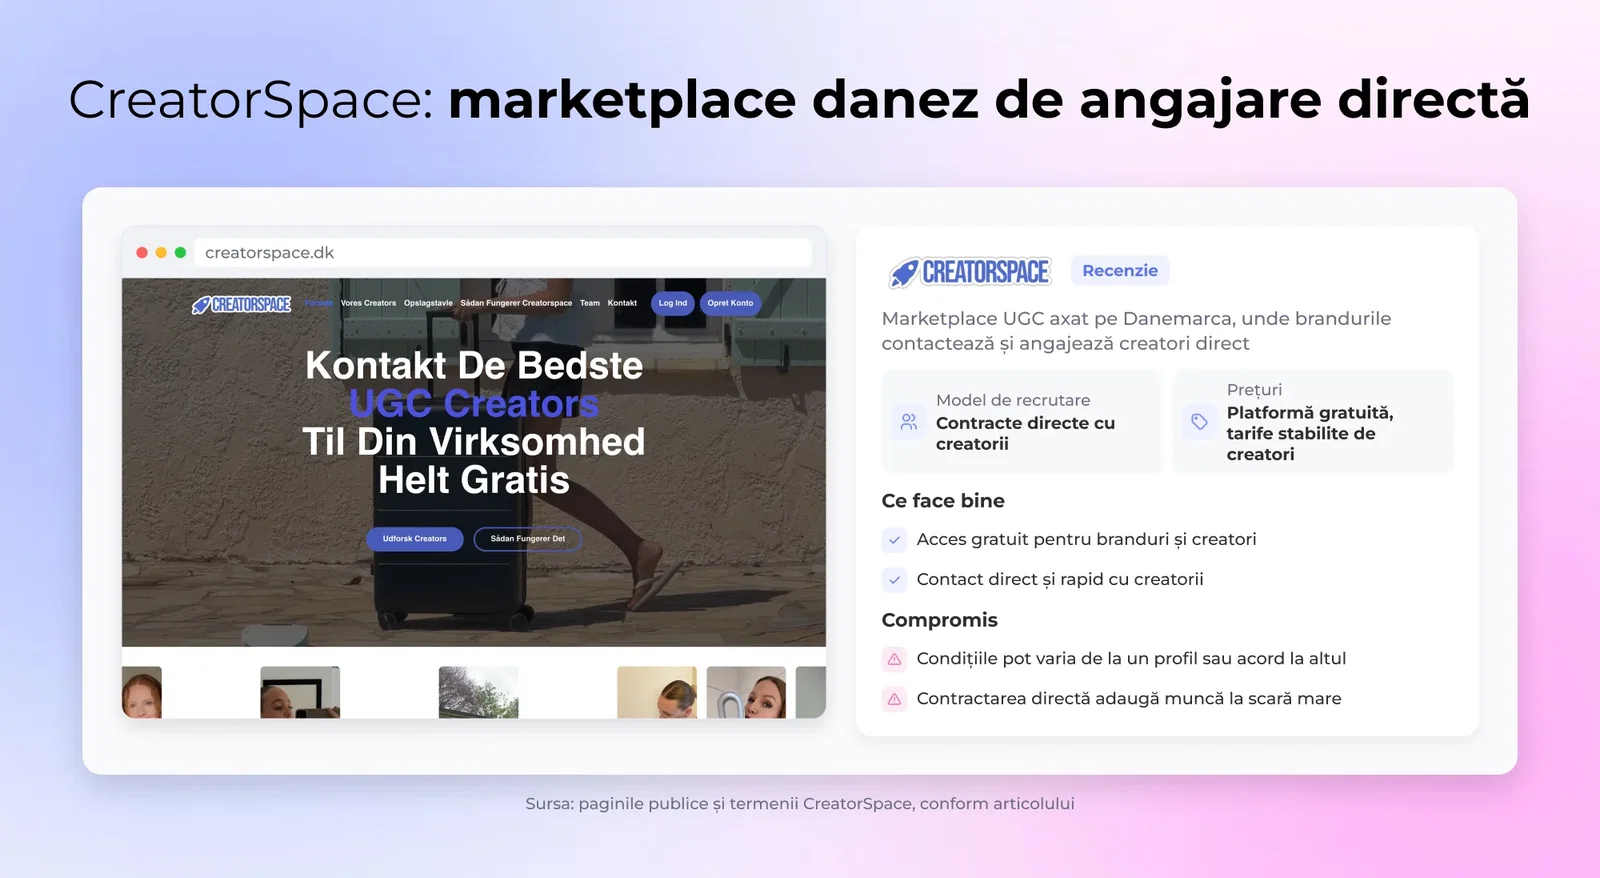Click the 'UGC Creators' hero headline text

tap(474, 404)
